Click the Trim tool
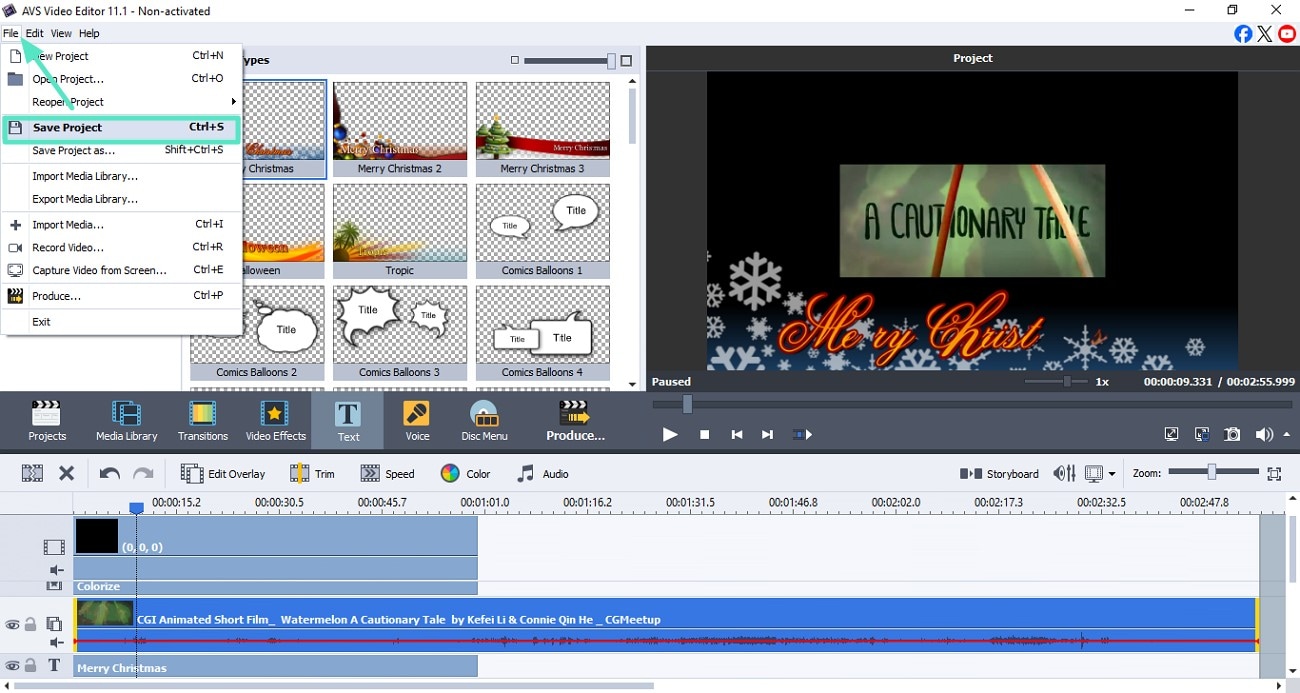 [311, 474]
